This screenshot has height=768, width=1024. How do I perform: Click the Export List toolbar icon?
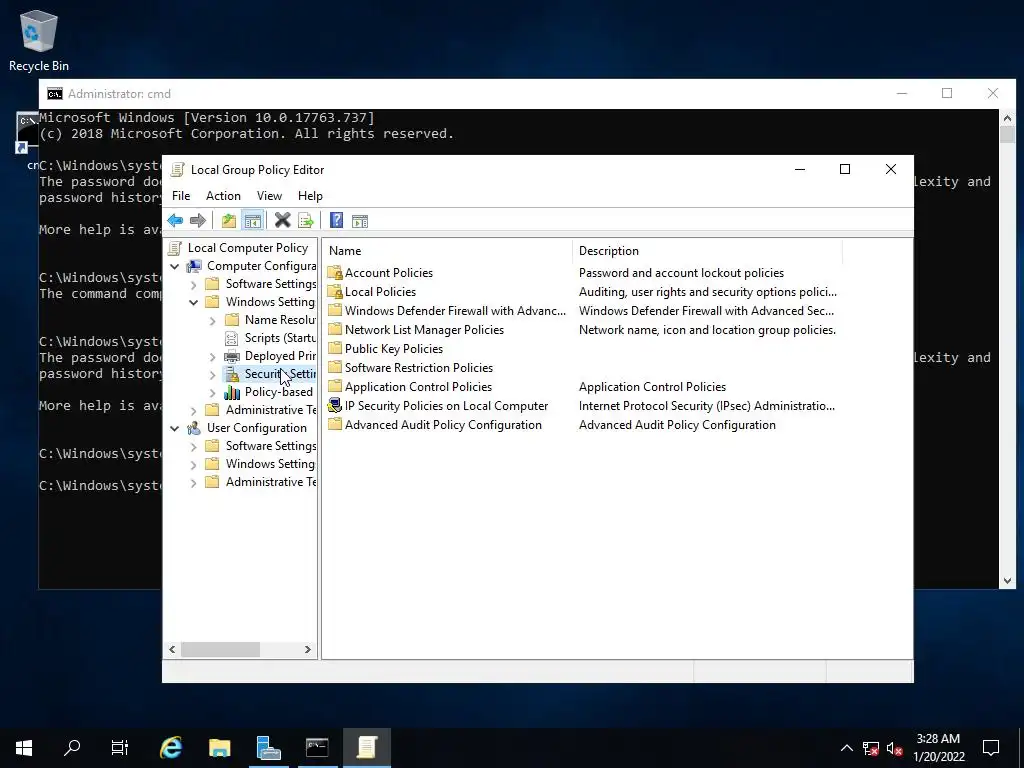click(x=306, y=221)
